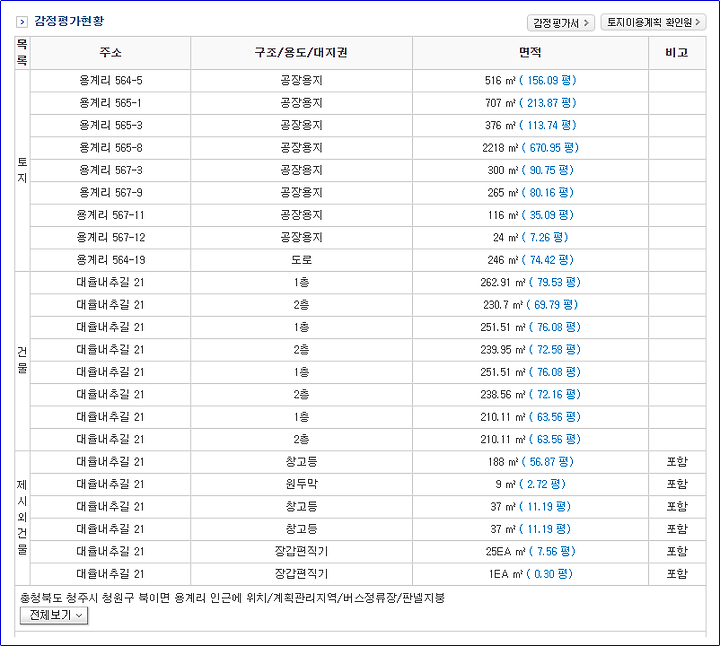The image size is (720, 646).
Task: Click address 용계리 567-3
Action: [111, 170]
